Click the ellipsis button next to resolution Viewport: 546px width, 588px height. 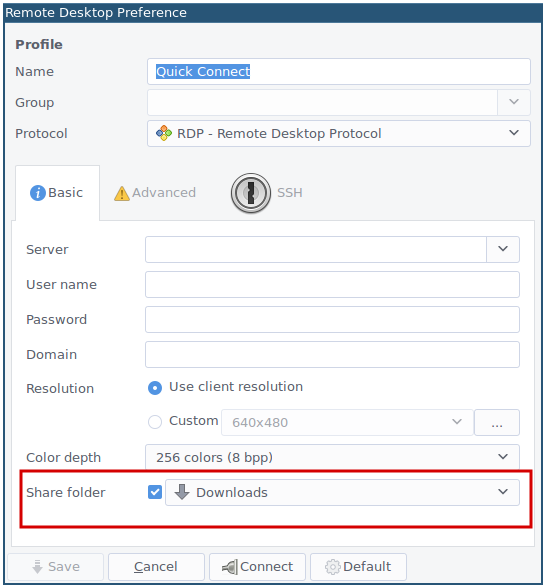click(x=496, y=422)
